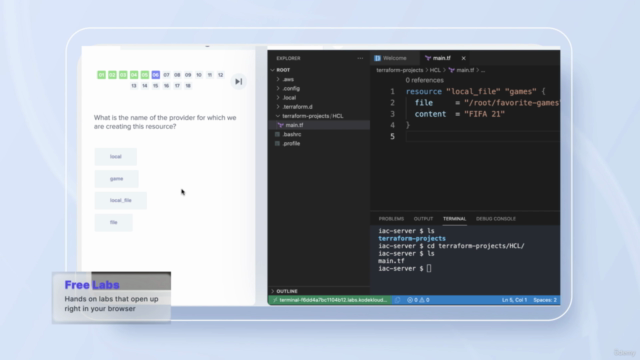Viewport: 640px width, 360px height.
Task: Jump to question 13
Action: coord(134,86)
